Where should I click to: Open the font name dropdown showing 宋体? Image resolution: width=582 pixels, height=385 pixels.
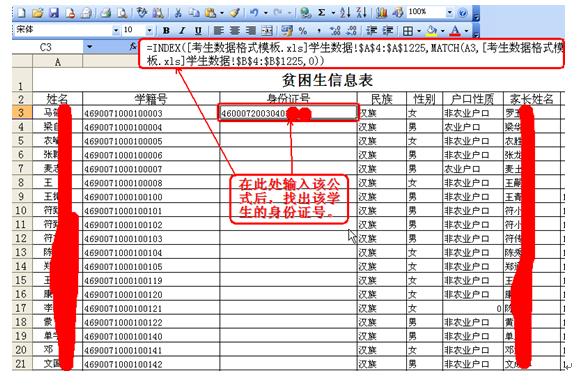pos(116,31)
